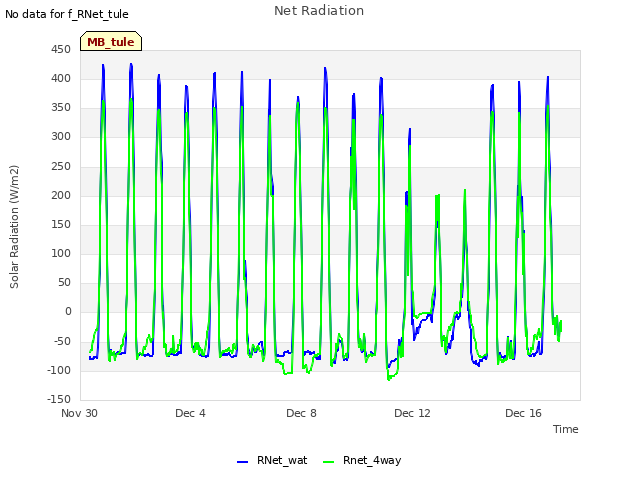
Task: Click the Dec 16 x-axis label
Action: 523,413
